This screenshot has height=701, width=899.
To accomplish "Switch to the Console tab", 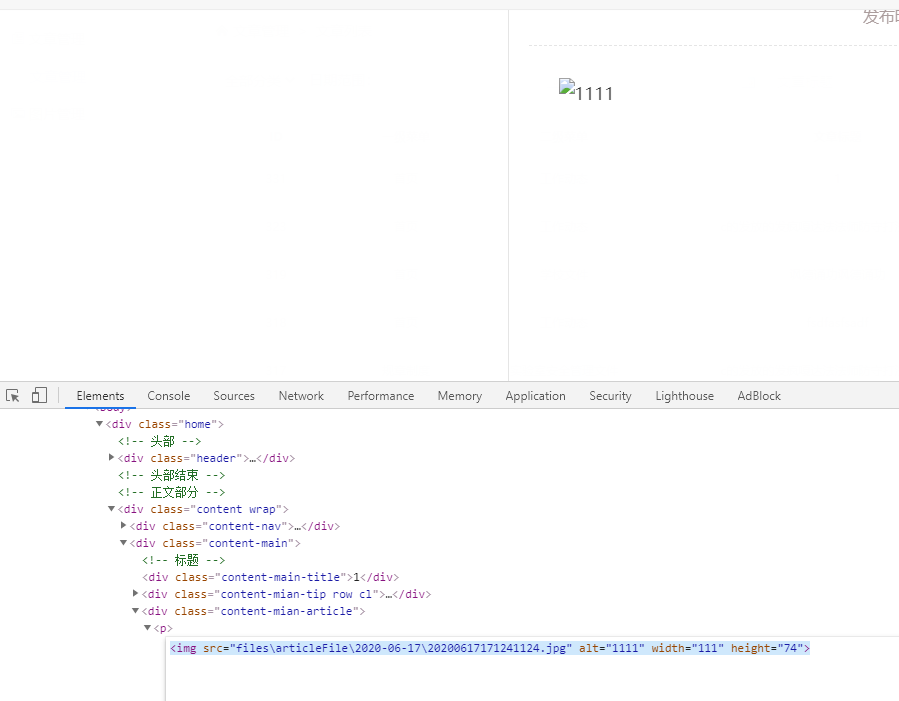I will pos(168,395).
